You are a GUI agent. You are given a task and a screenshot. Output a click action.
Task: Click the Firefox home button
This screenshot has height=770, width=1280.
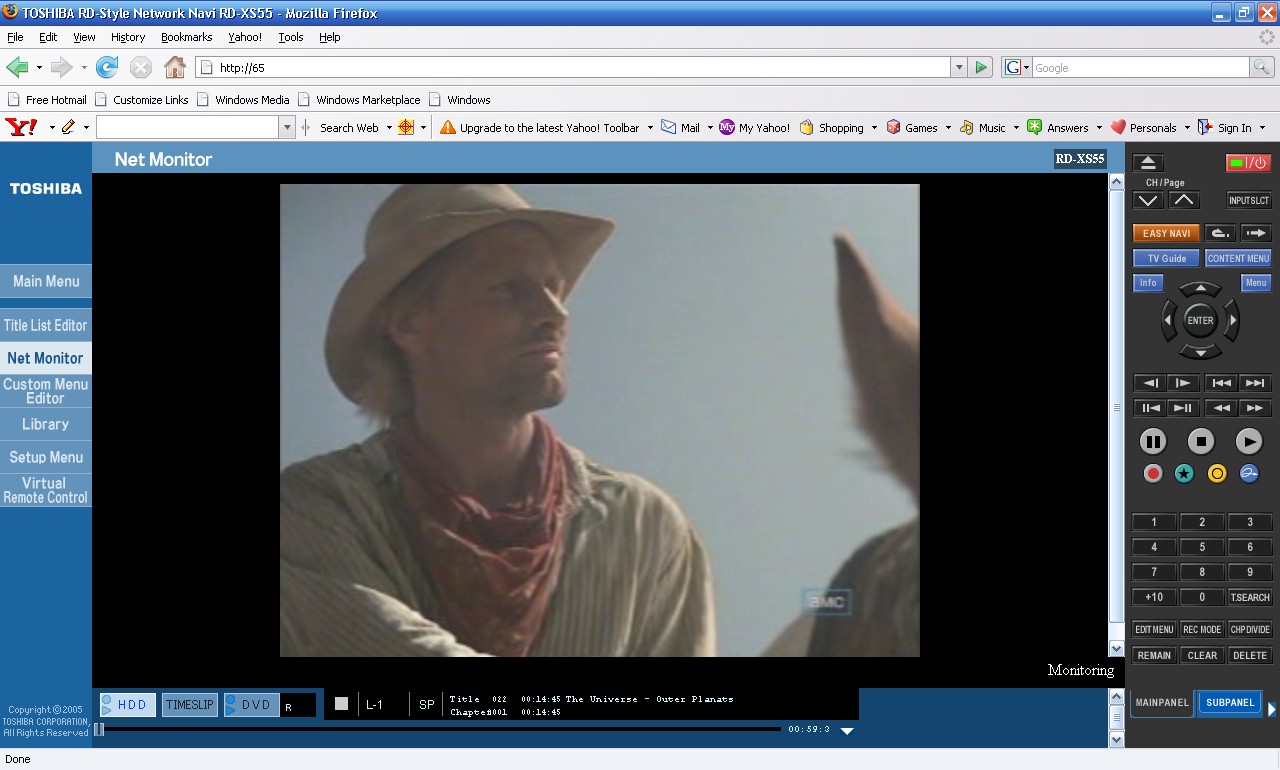pyautogui.click(x=175, y=67)
